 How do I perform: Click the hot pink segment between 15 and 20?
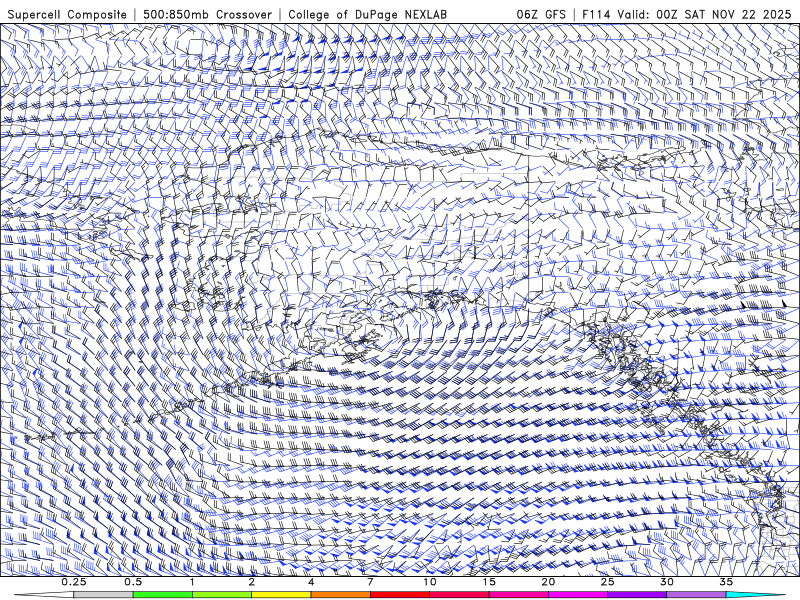tap(518, 595)
